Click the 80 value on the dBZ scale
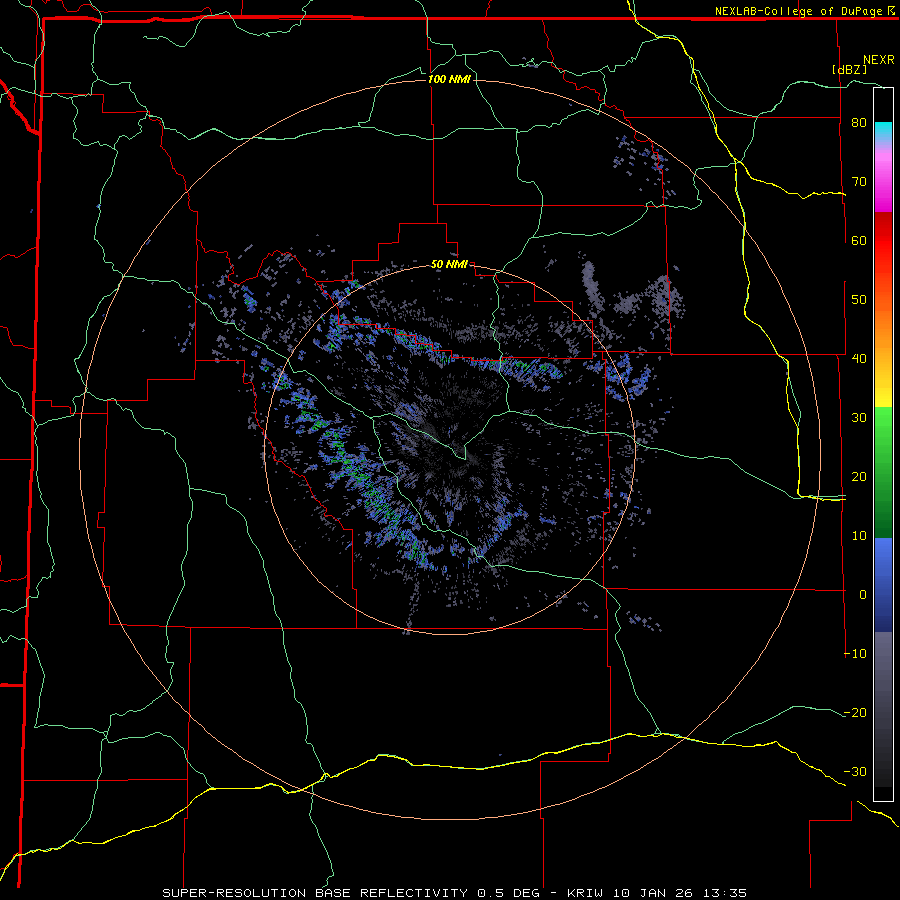Screen dimensions: 900x900 (859, 123)
